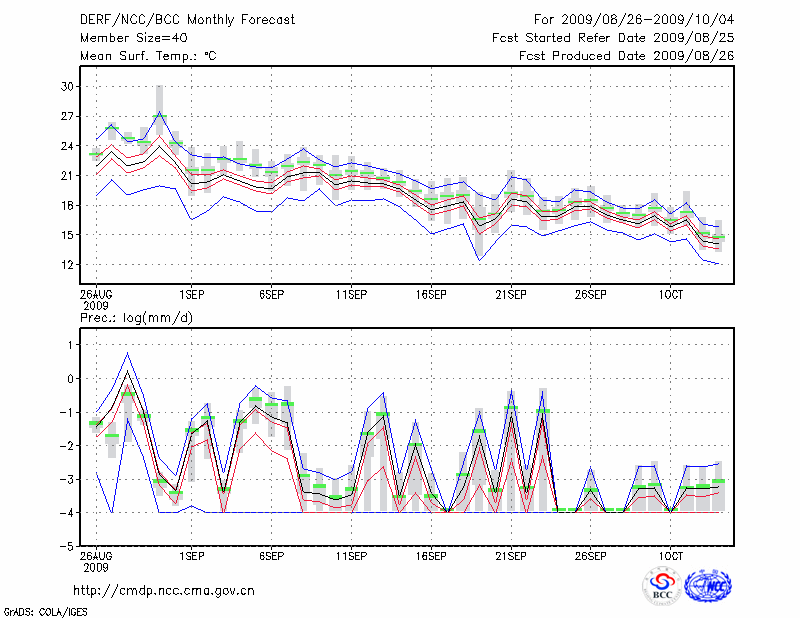Click 26AUG 2009 below the precipitation chart
Screen dimensions: 800x618
tap(96, 559)
